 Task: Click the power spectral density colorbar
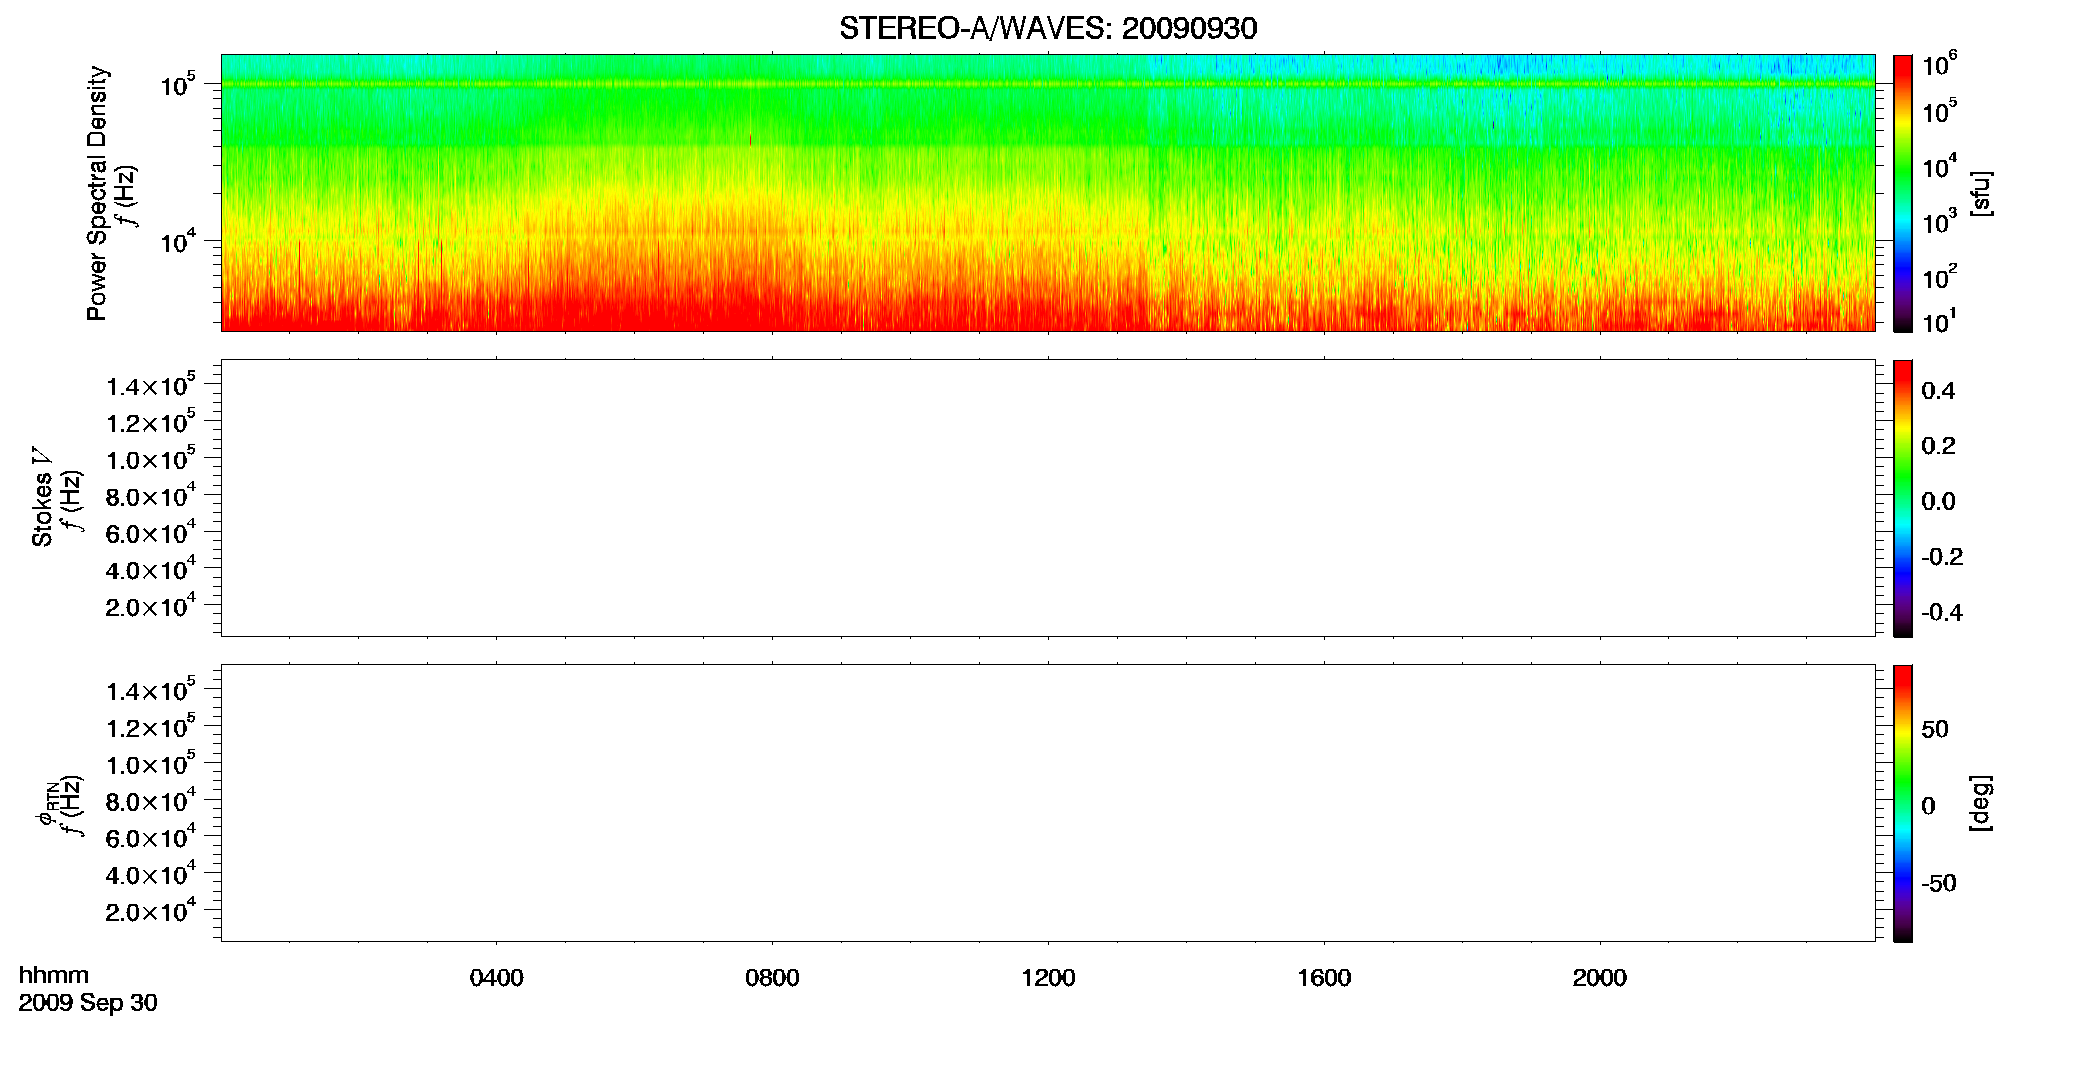click(x=1903, y=193)
